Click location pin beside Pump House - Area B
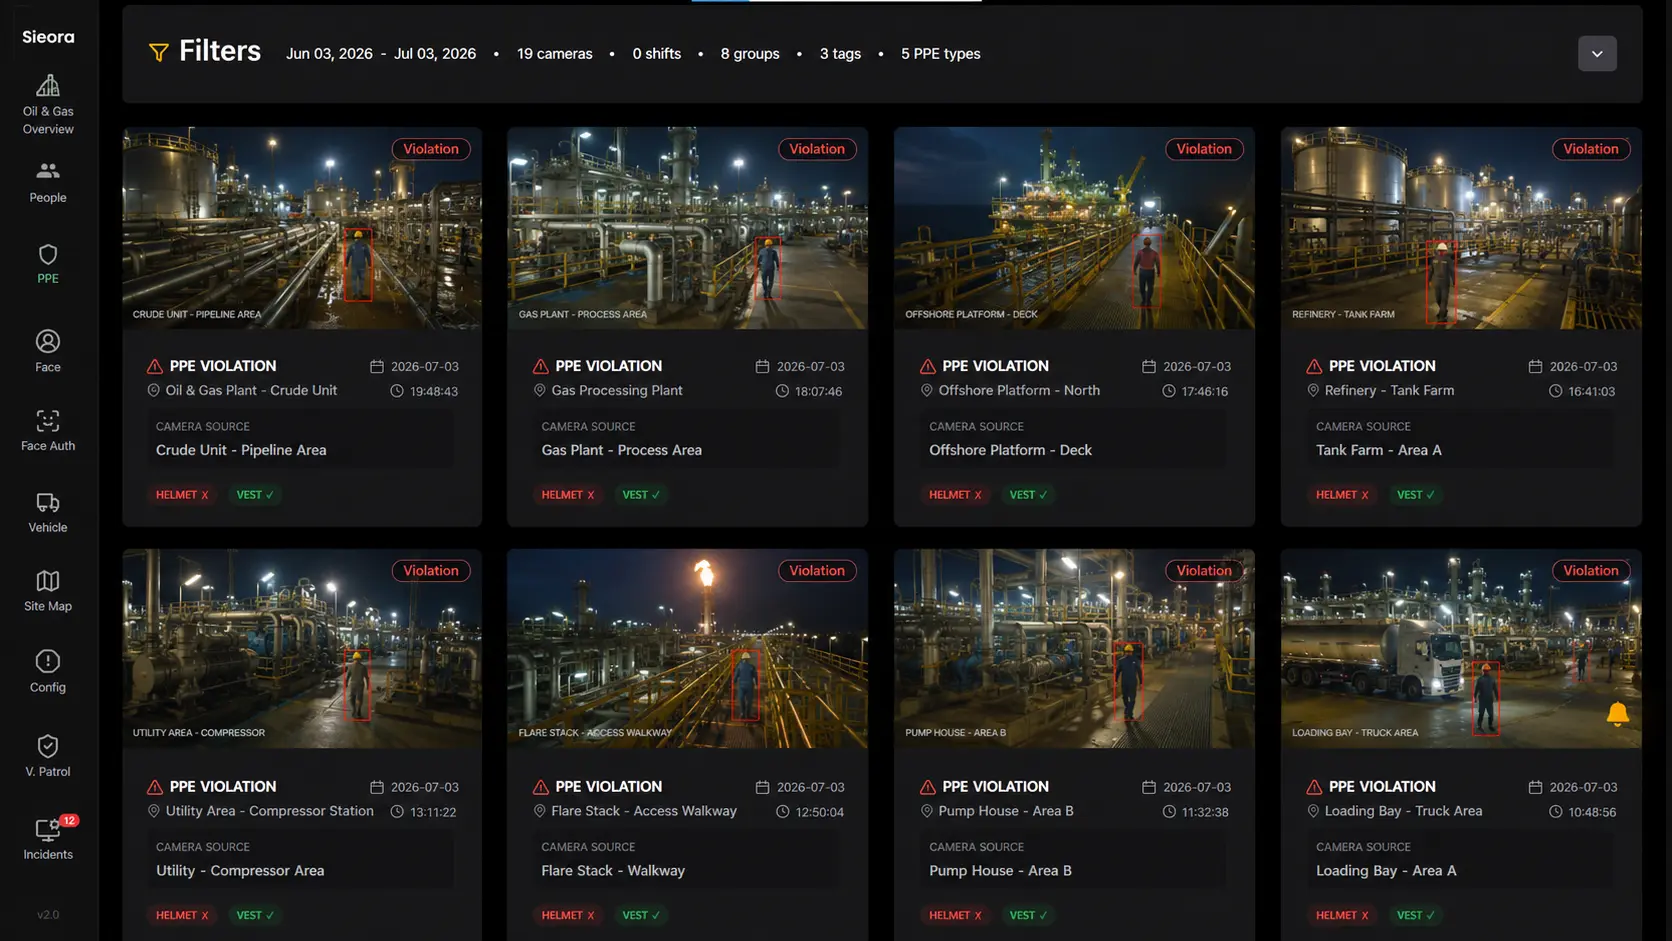Screen dimensions: 1672x941 point(927,811)
